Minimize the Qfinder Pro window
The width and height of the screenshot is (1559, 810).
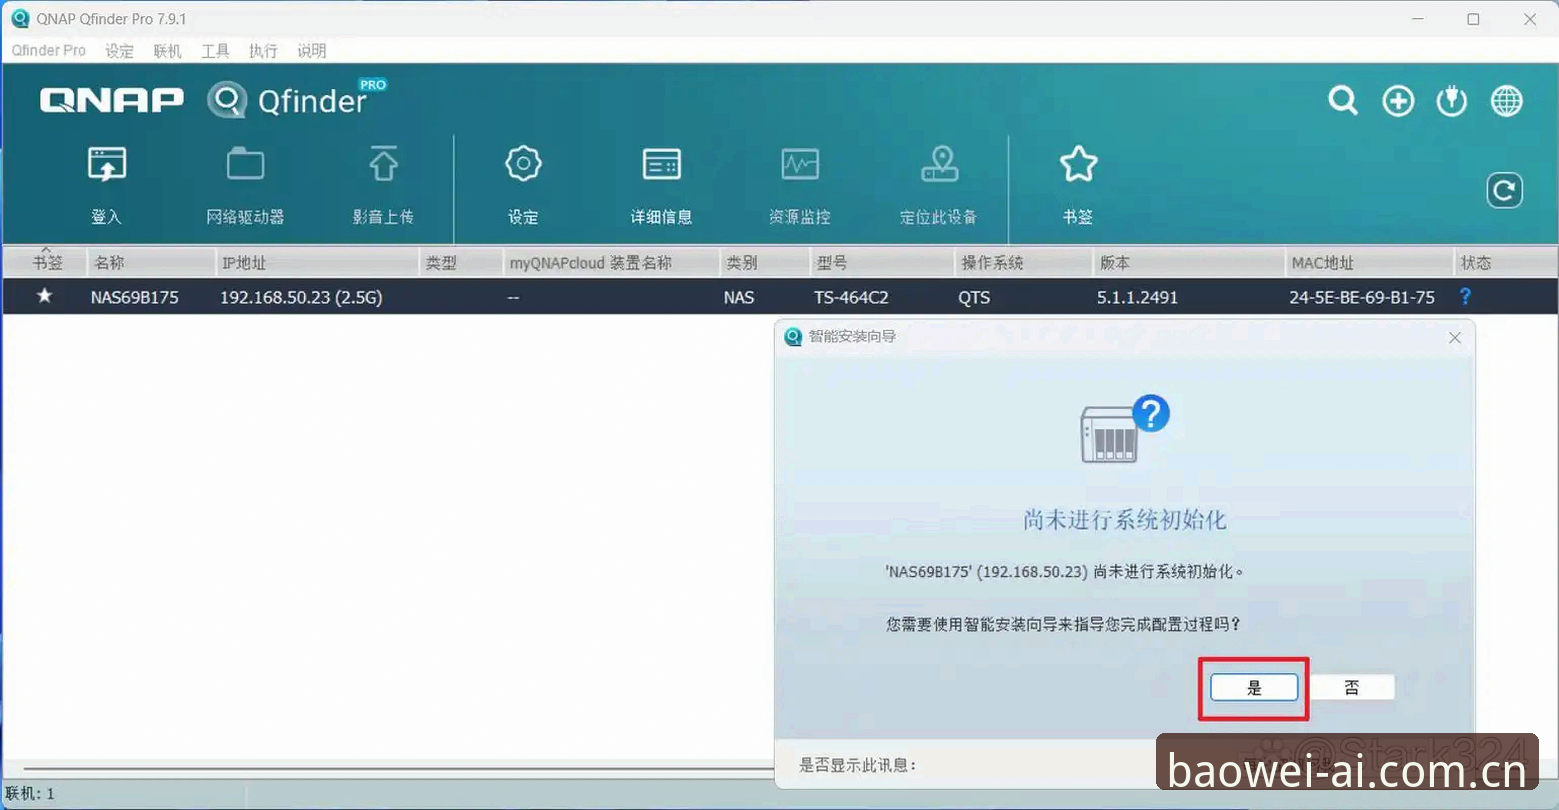pyautogui.click(x=1418, y=19)
